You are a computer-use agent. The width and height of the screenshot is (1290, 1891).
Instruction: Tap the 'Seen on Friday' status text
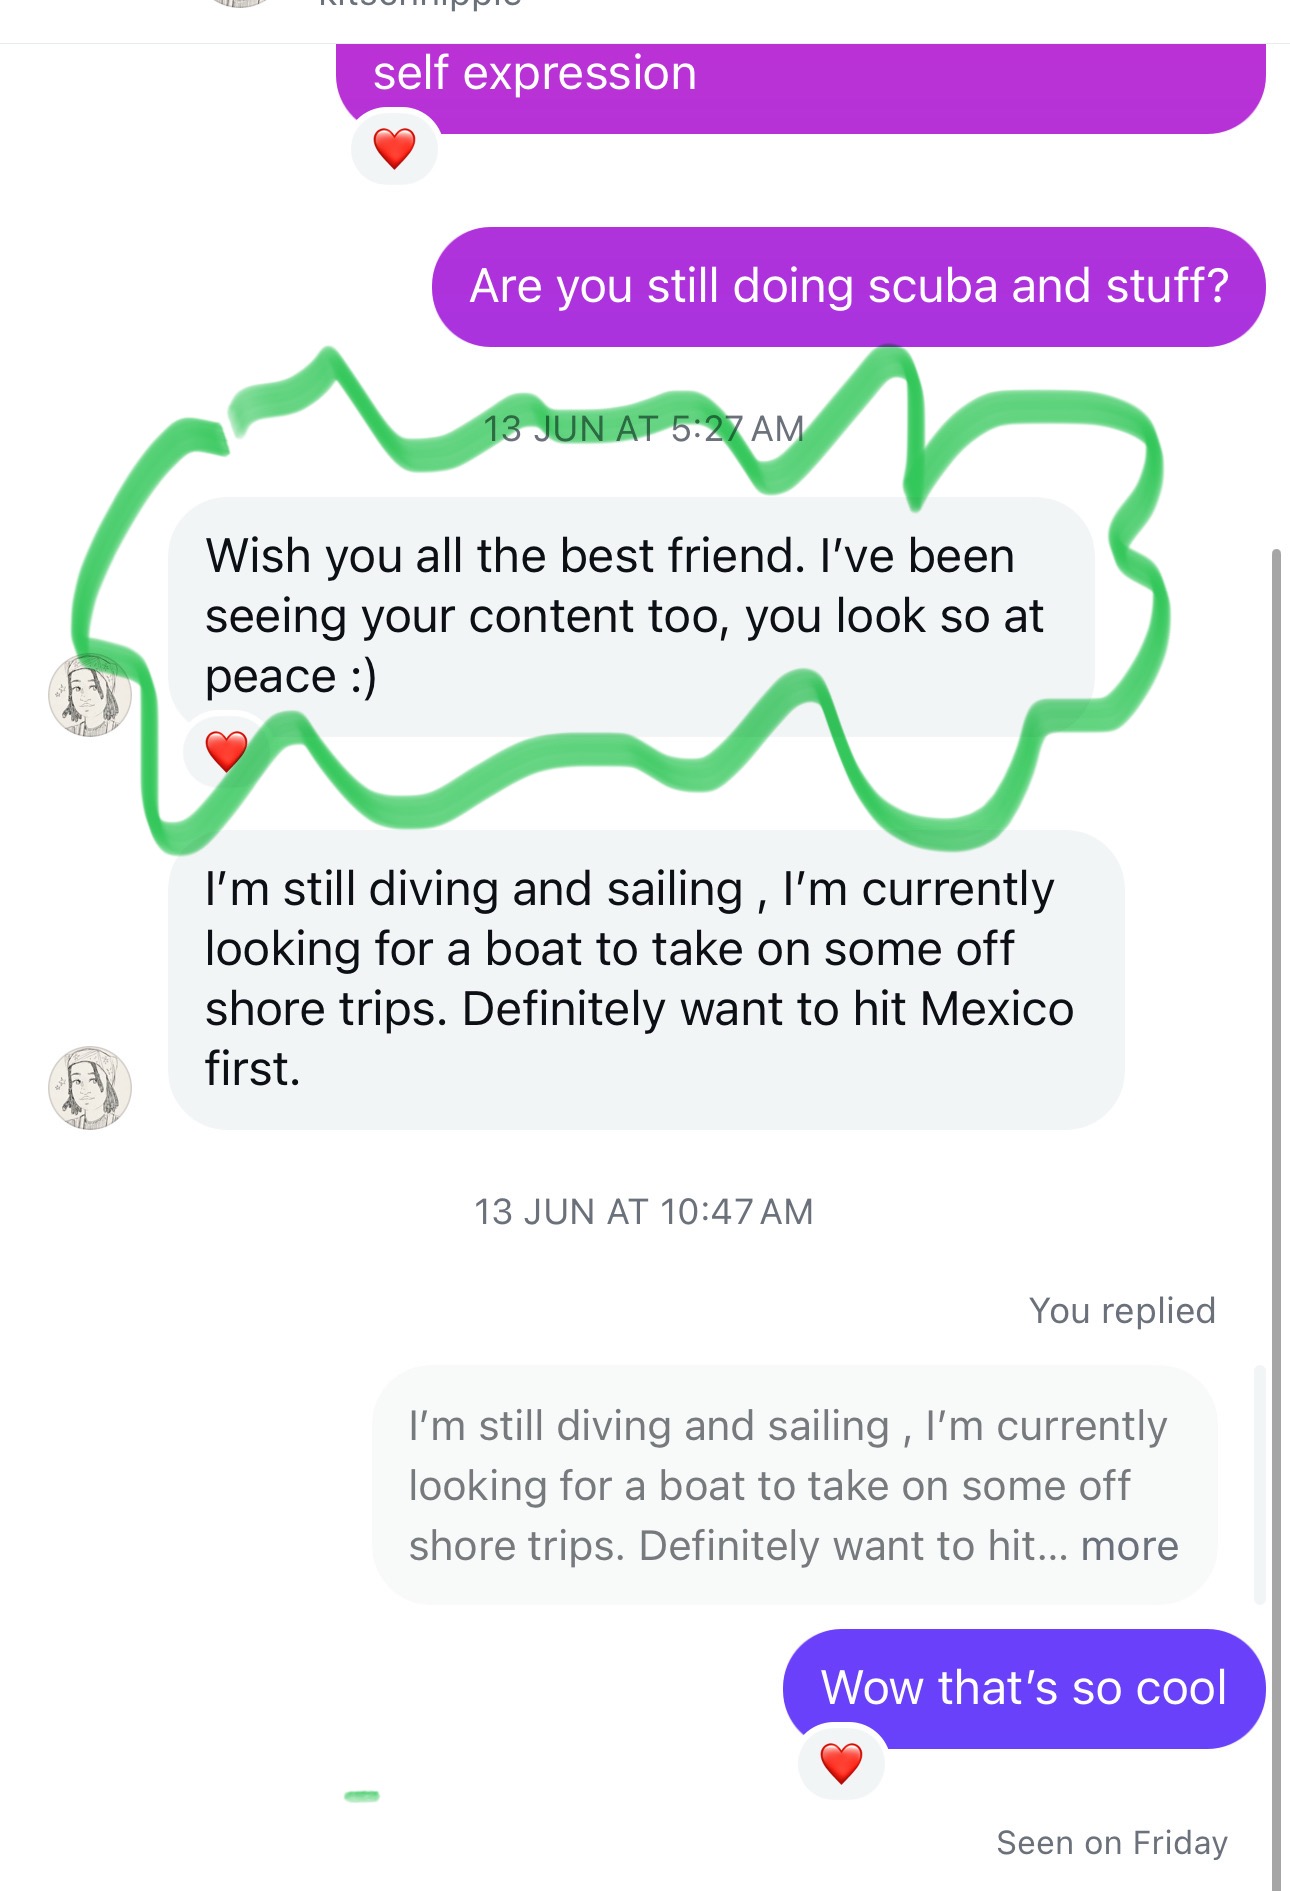(x=1112, y=1843)
